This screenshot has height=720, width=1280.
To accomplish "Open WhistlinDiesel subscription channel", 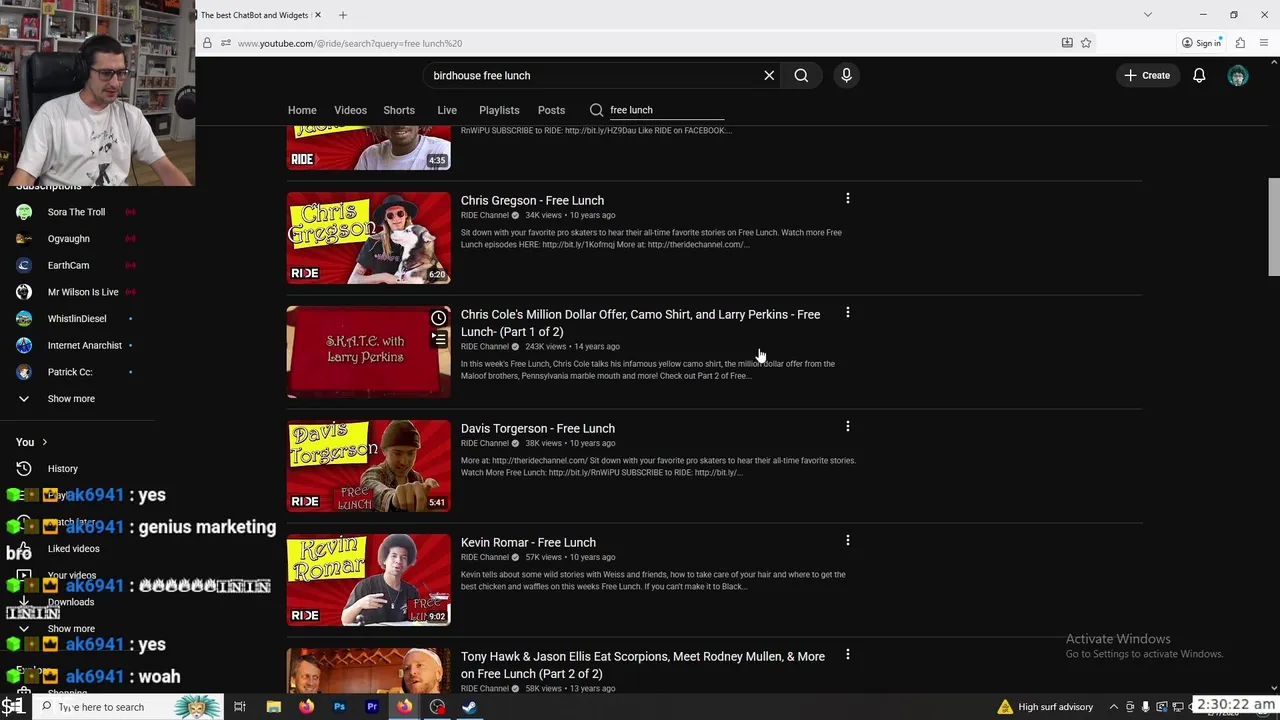I will tap(77, 319).
